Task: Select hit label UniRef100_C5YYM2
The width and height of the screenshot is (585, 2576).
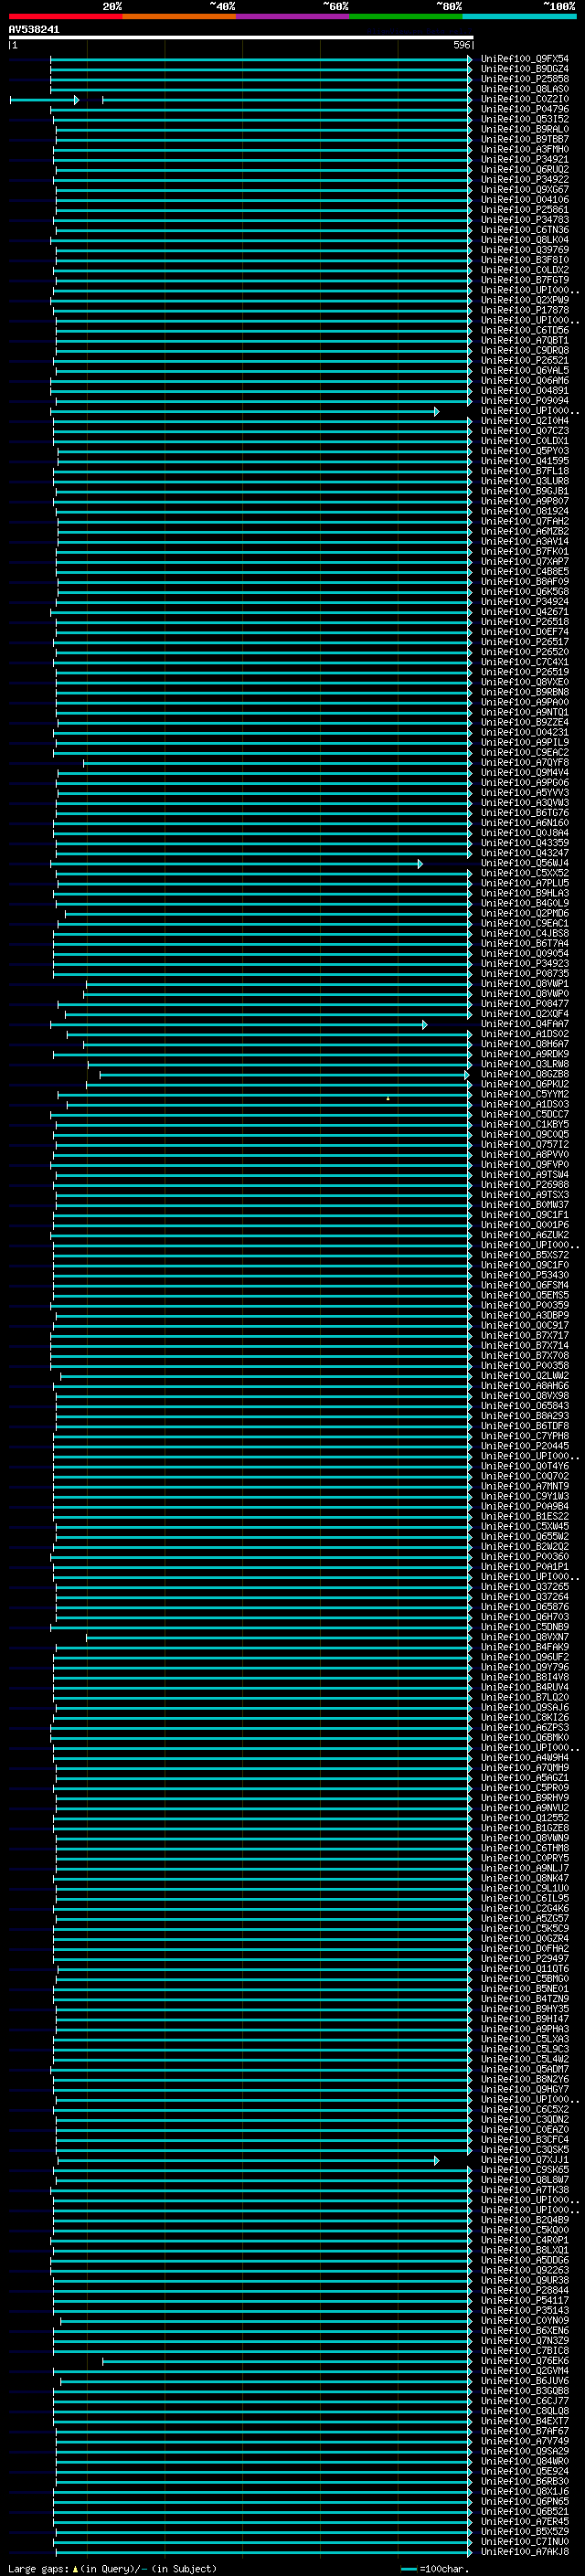Action: point(525,1094)
